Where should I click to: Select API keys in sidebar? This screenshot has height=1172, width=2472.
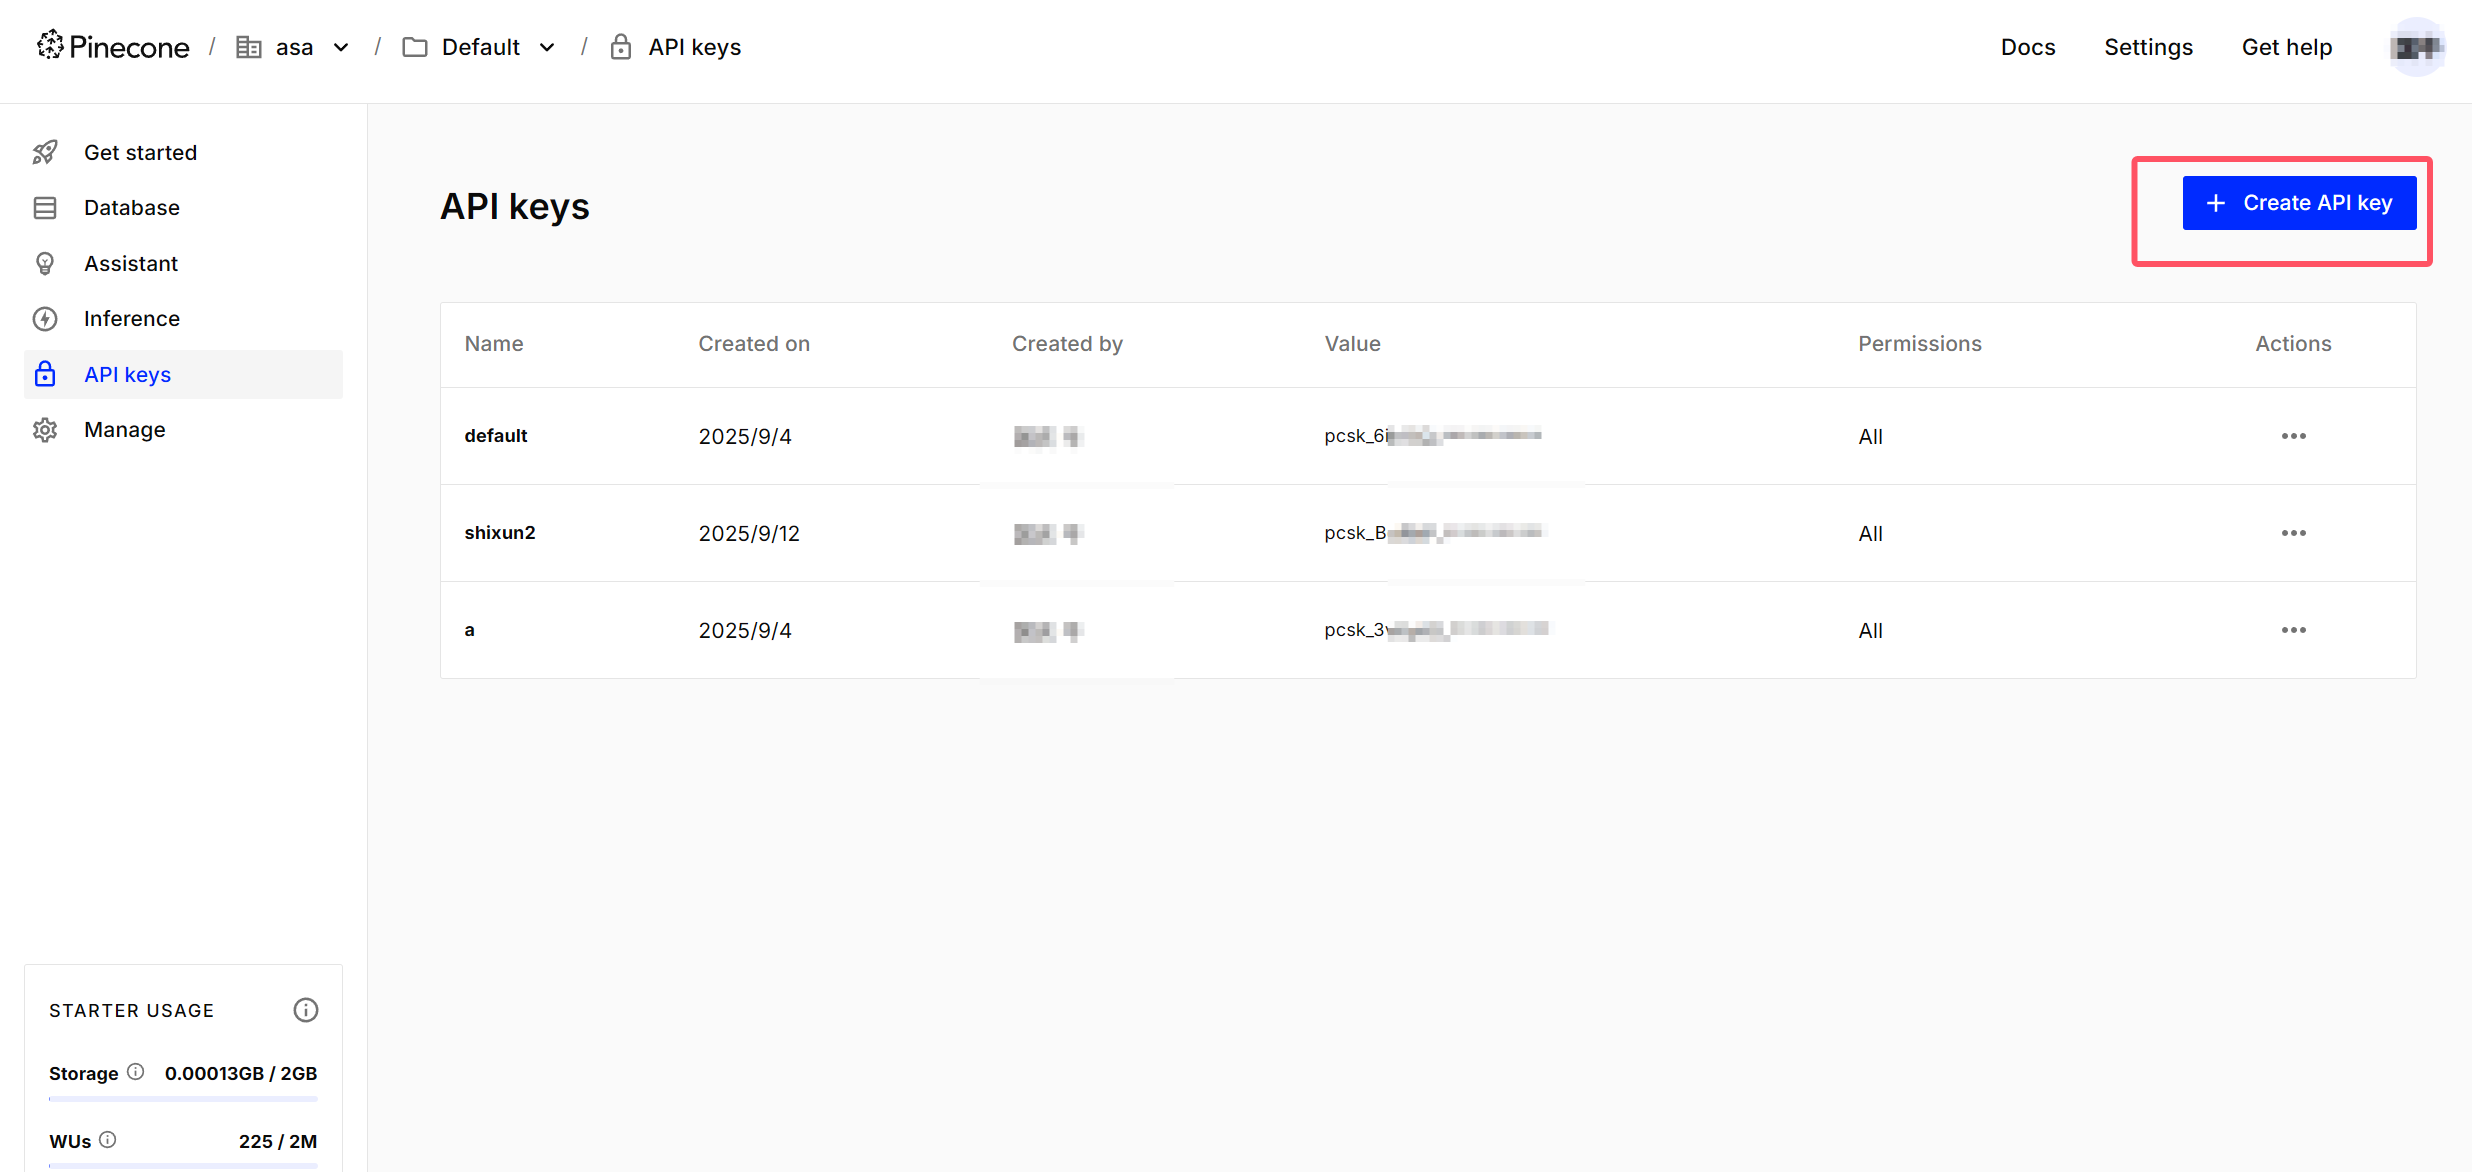[x=127, y=374]
